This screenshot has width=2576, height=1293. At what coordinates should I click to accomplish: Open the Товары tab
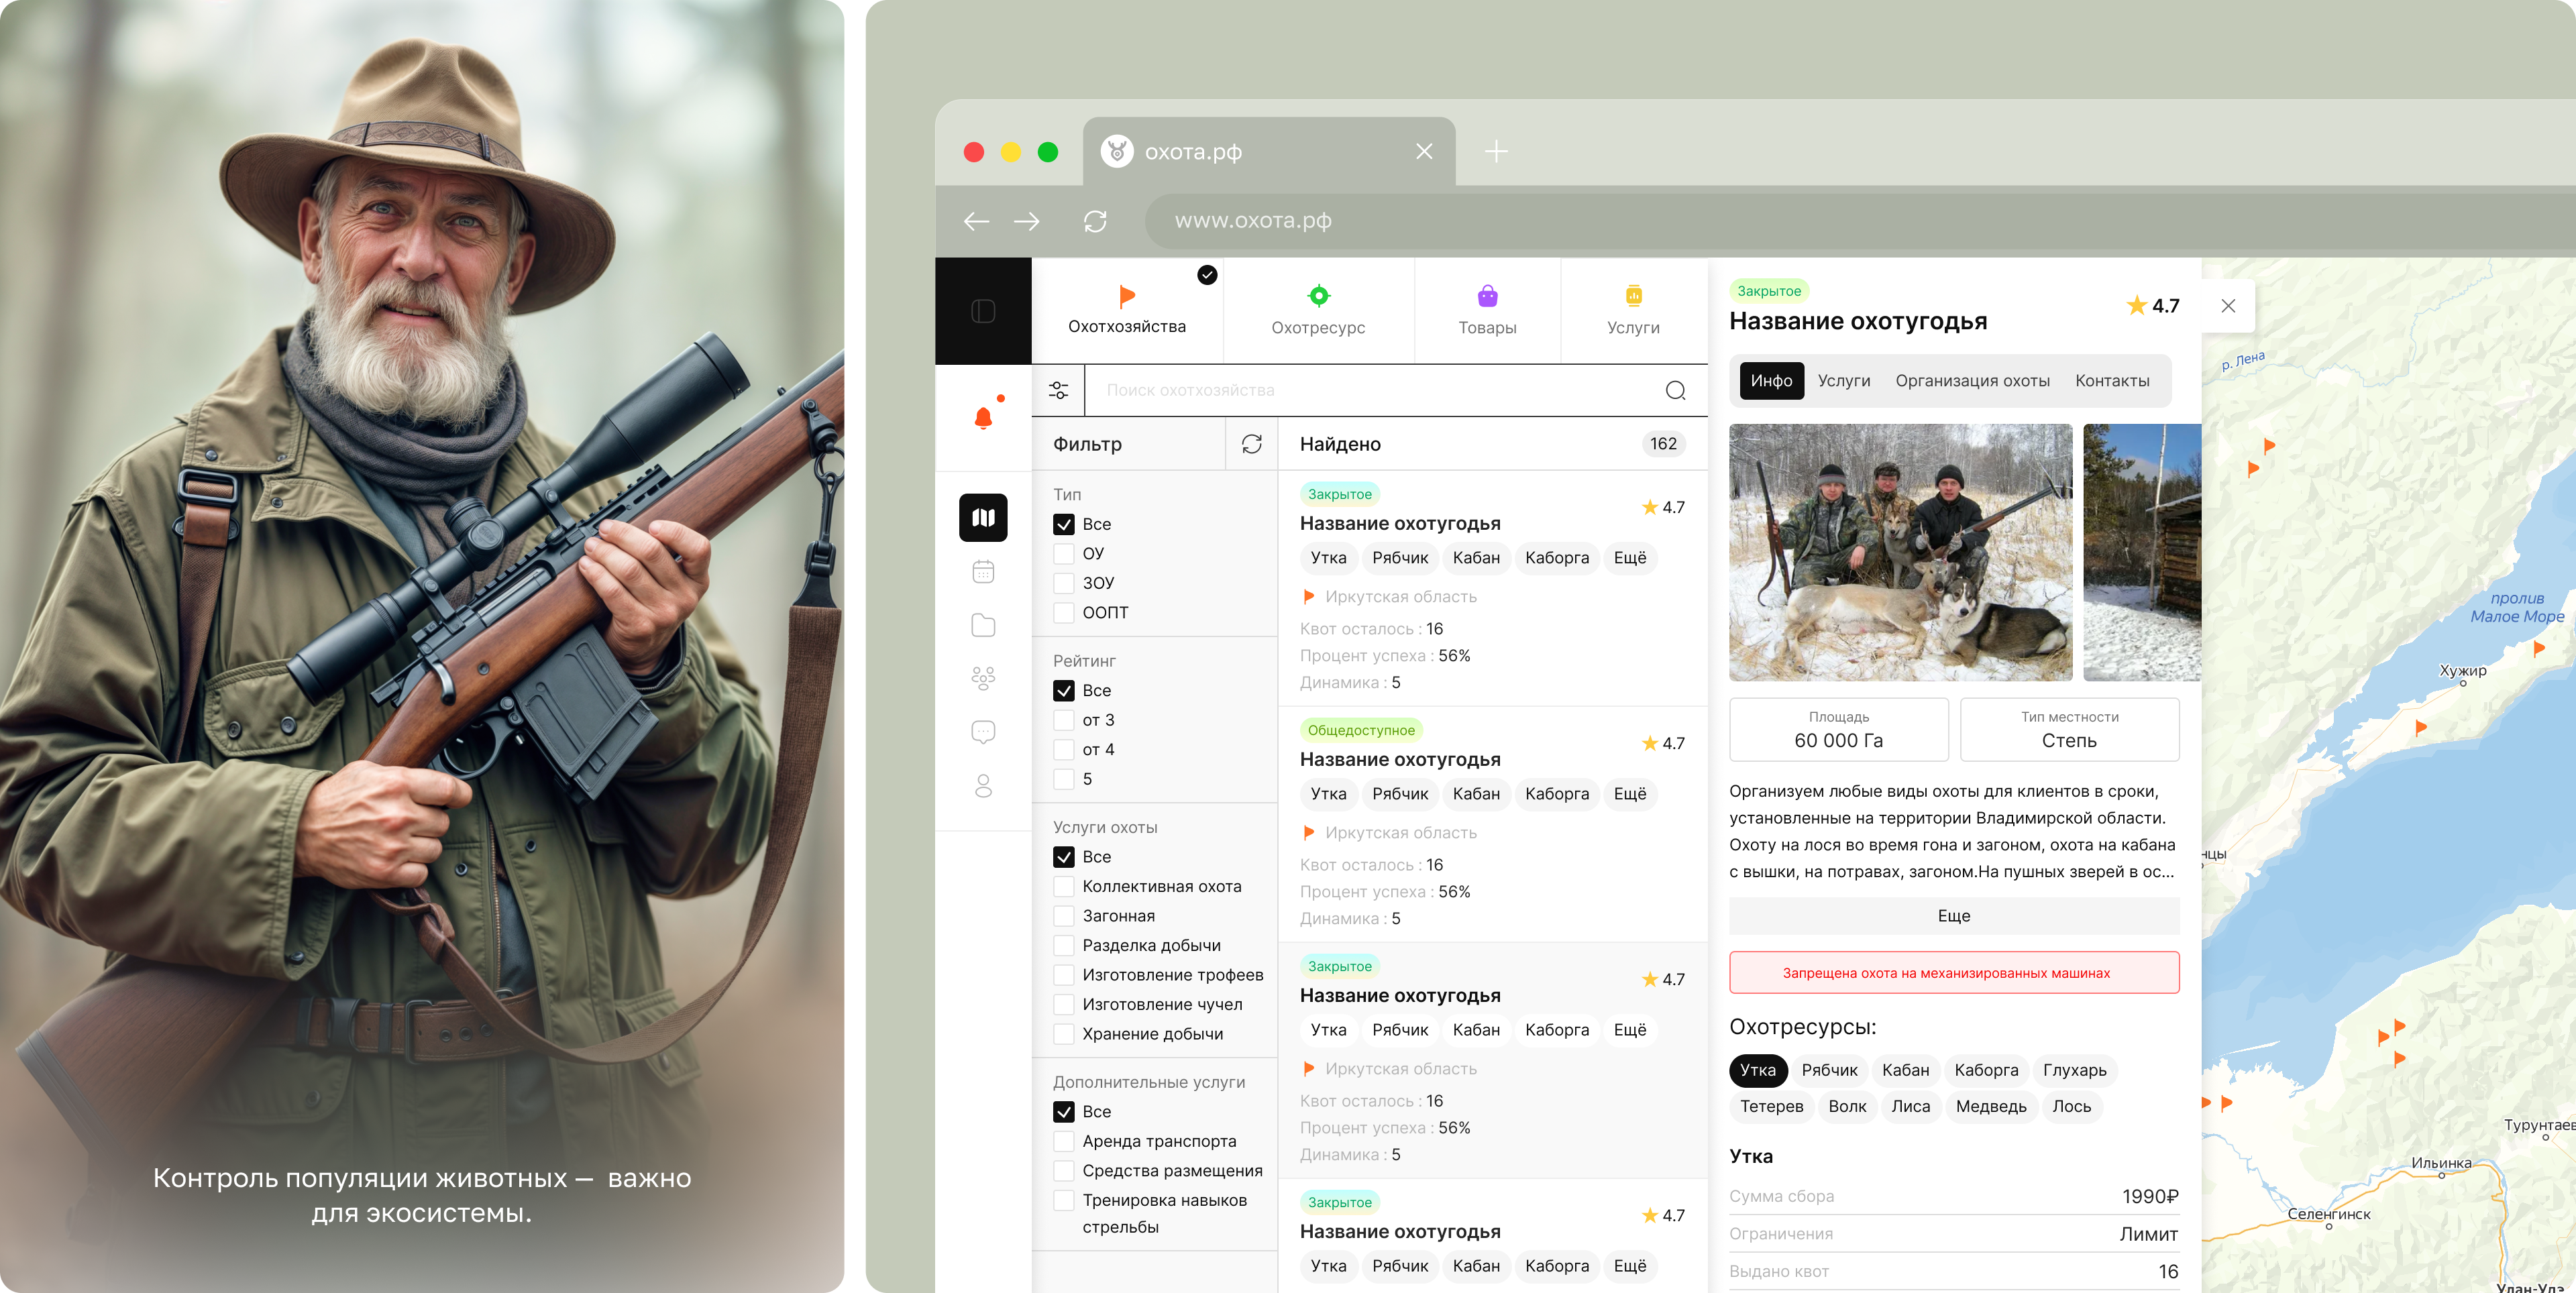pyautogui.click(x=1487, y=311)
